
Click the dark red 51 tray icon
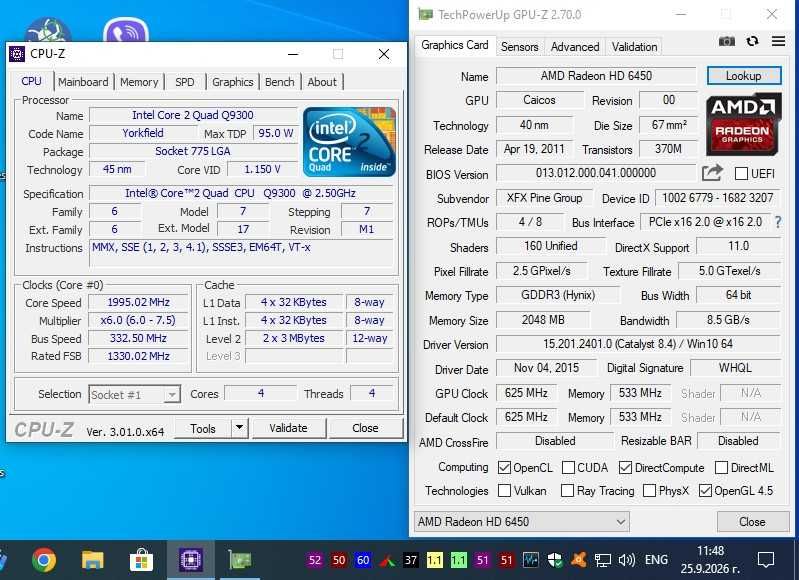pyautogui.click(x=507, y=561)
